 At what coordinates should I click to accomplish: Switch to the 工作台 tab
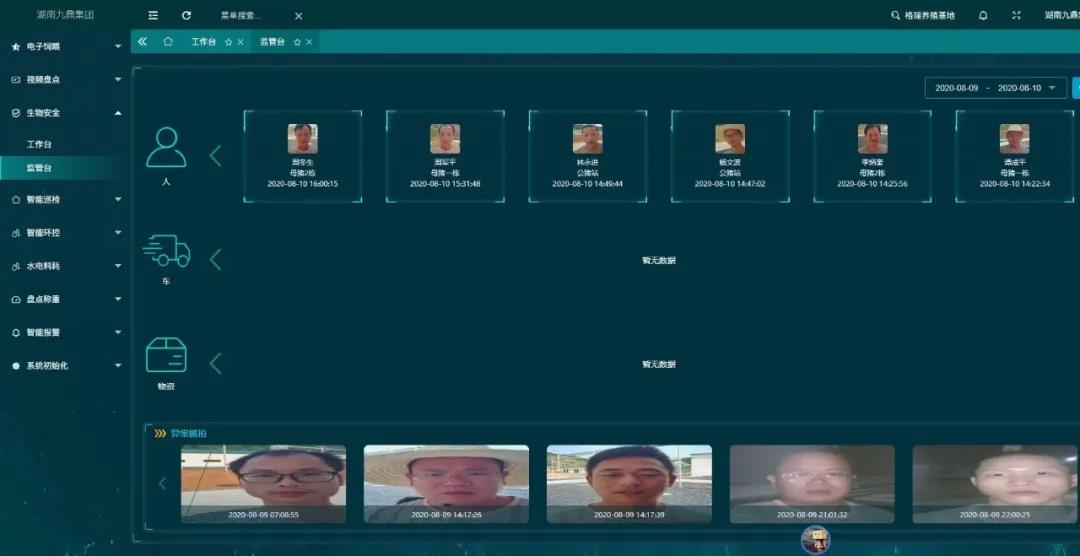click(203, 42)
